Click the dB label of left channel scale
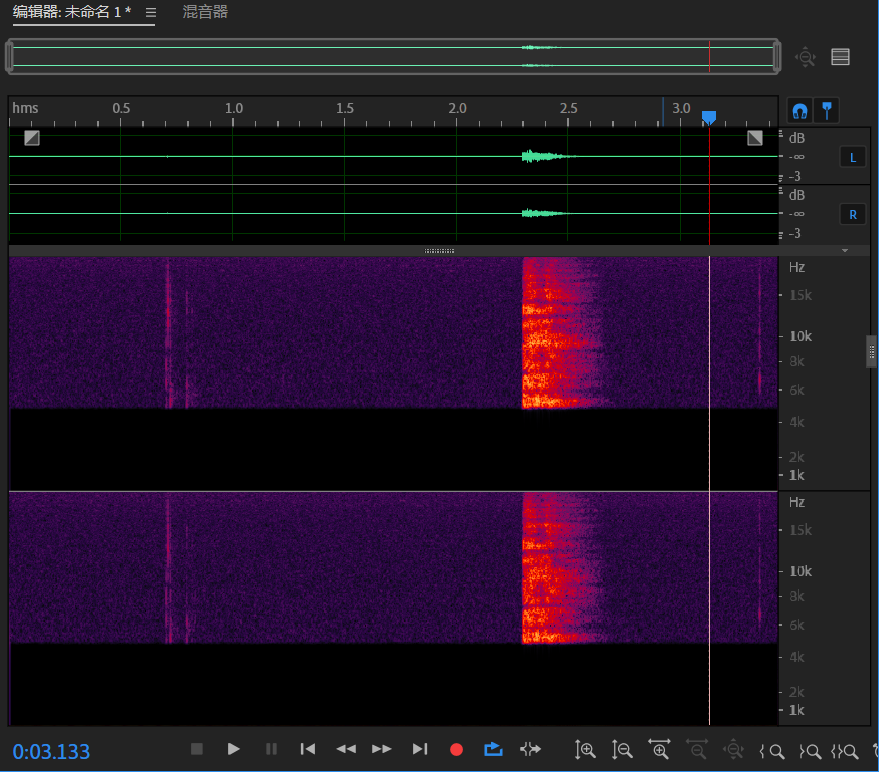The height and width of the screenshot is (772, 879). tap(797, 138)
